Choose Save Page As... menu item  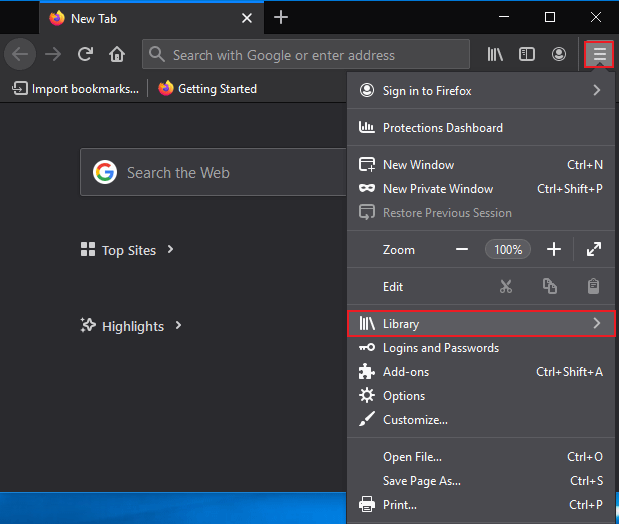[481, 481]
